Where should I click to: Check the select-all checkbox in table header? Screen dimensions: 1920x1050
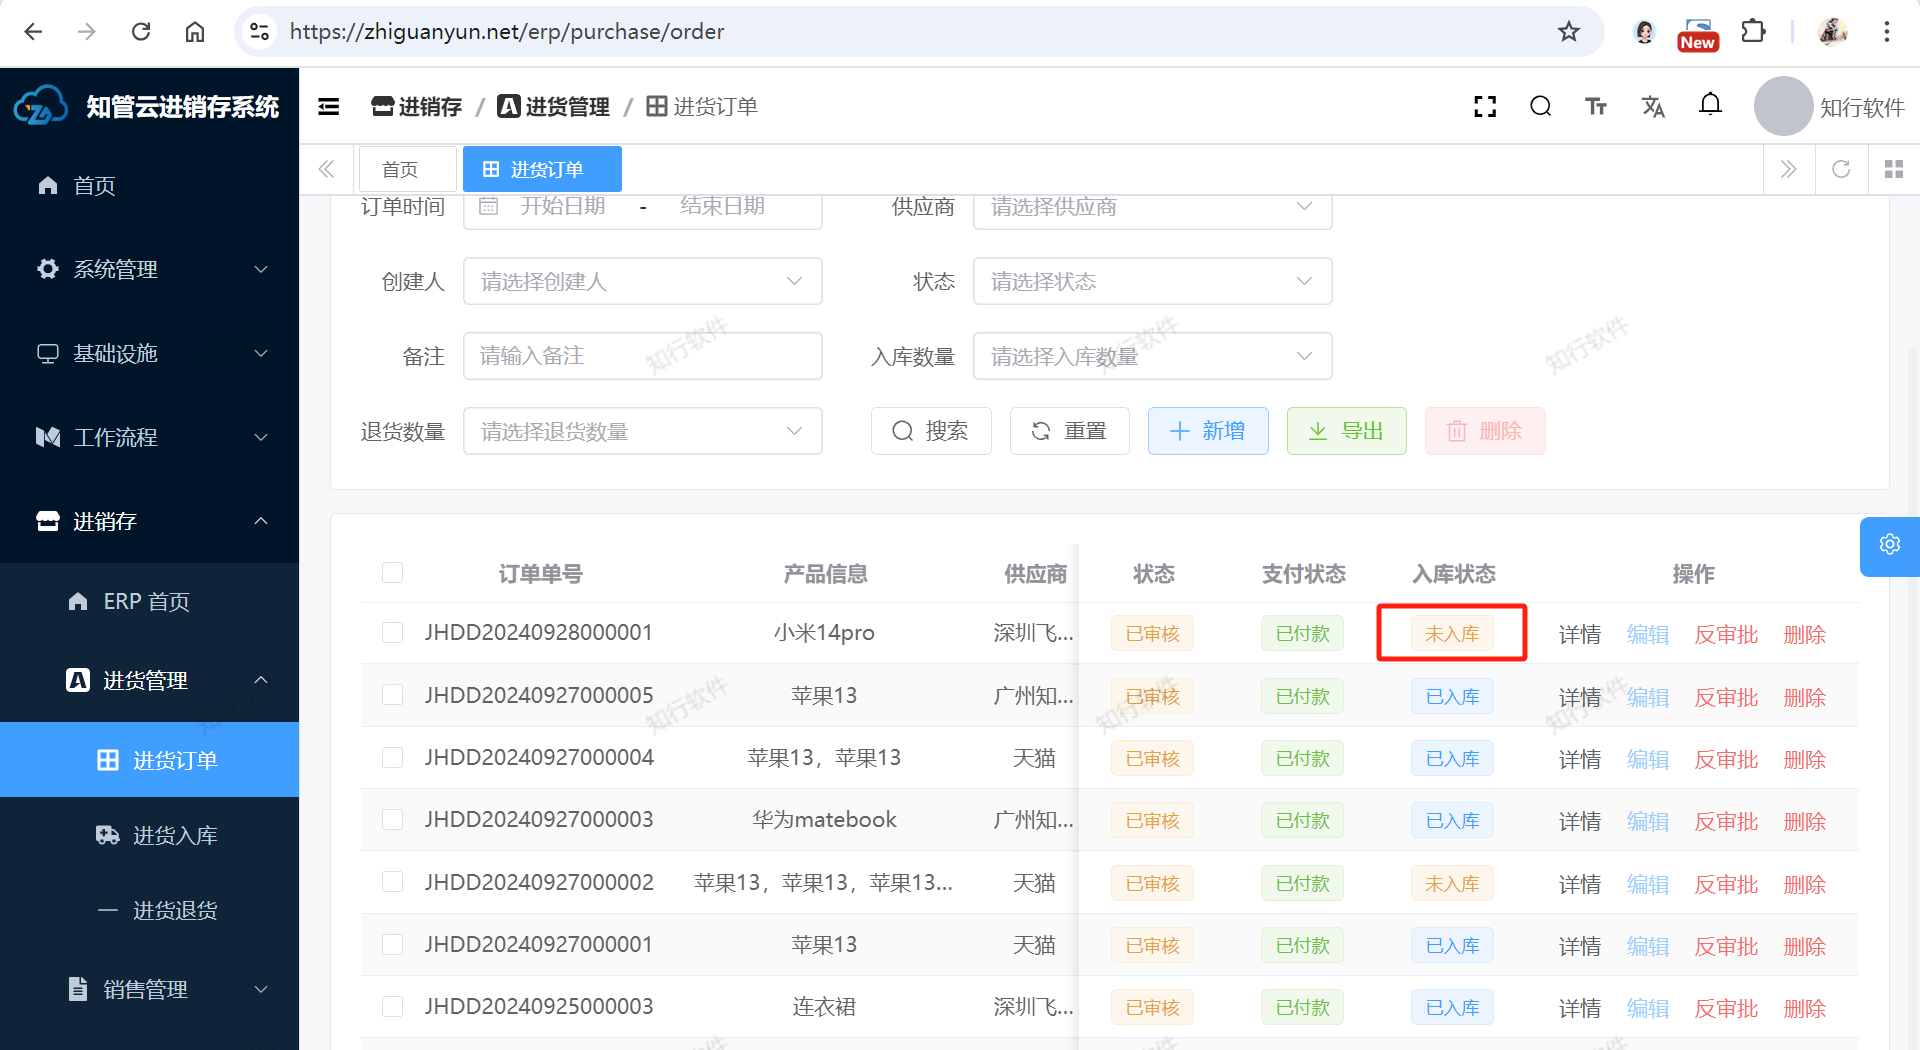(392, 573)
